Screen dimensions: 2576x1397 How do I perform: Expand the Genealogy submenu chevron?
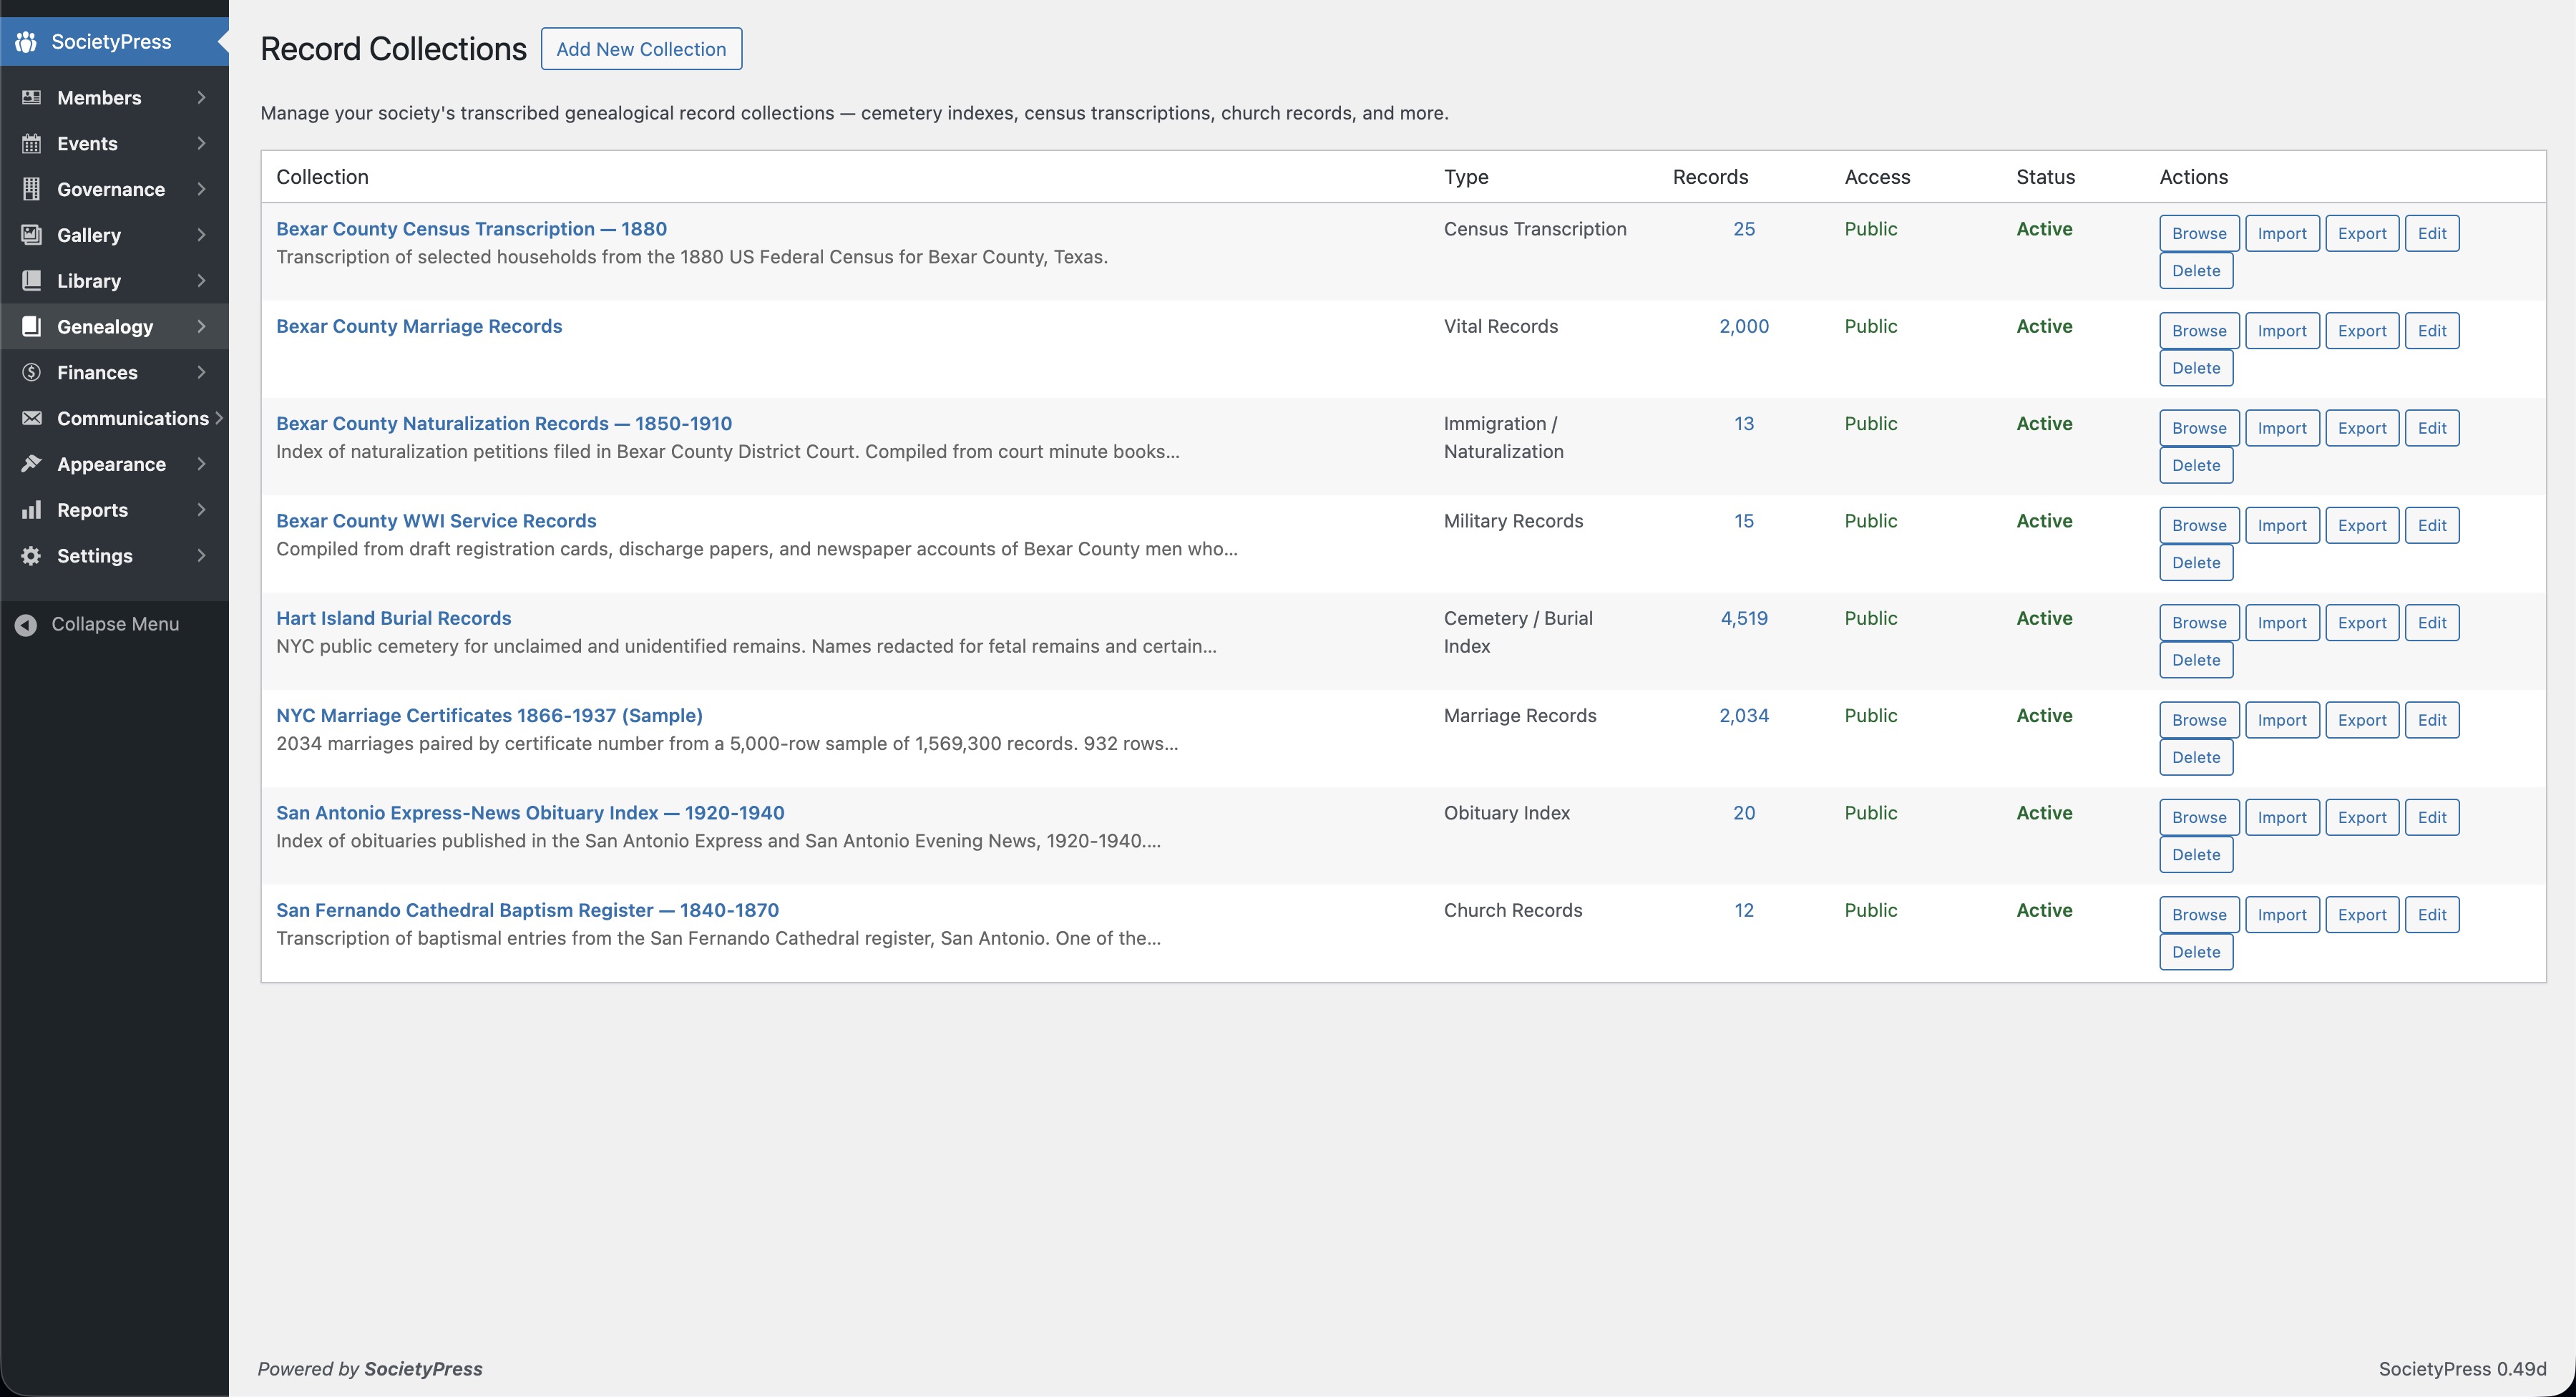point(201,327)
